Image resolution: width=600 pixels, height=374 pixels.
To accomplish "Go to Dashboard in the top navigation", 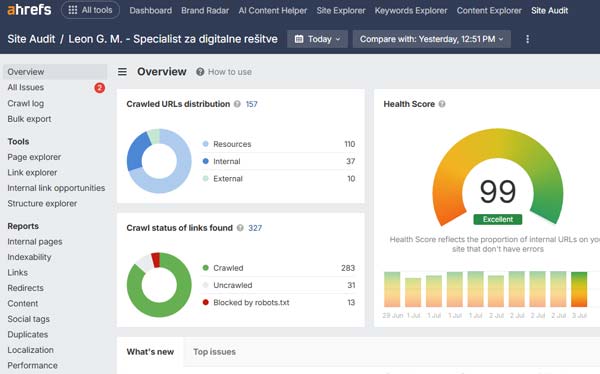I will pyautogui.click(x=150, y=10).
